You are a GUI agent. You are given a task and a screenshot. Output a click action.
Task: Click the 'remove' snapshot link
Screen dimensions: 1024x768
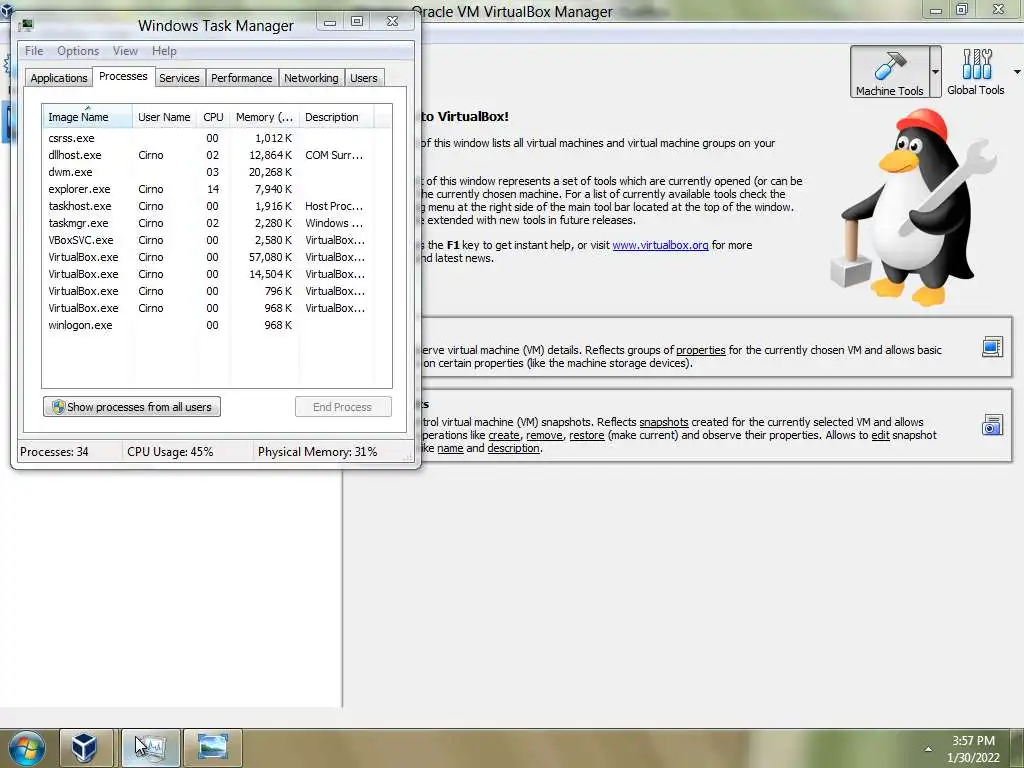pyautogui.click(x=544, y=435)
